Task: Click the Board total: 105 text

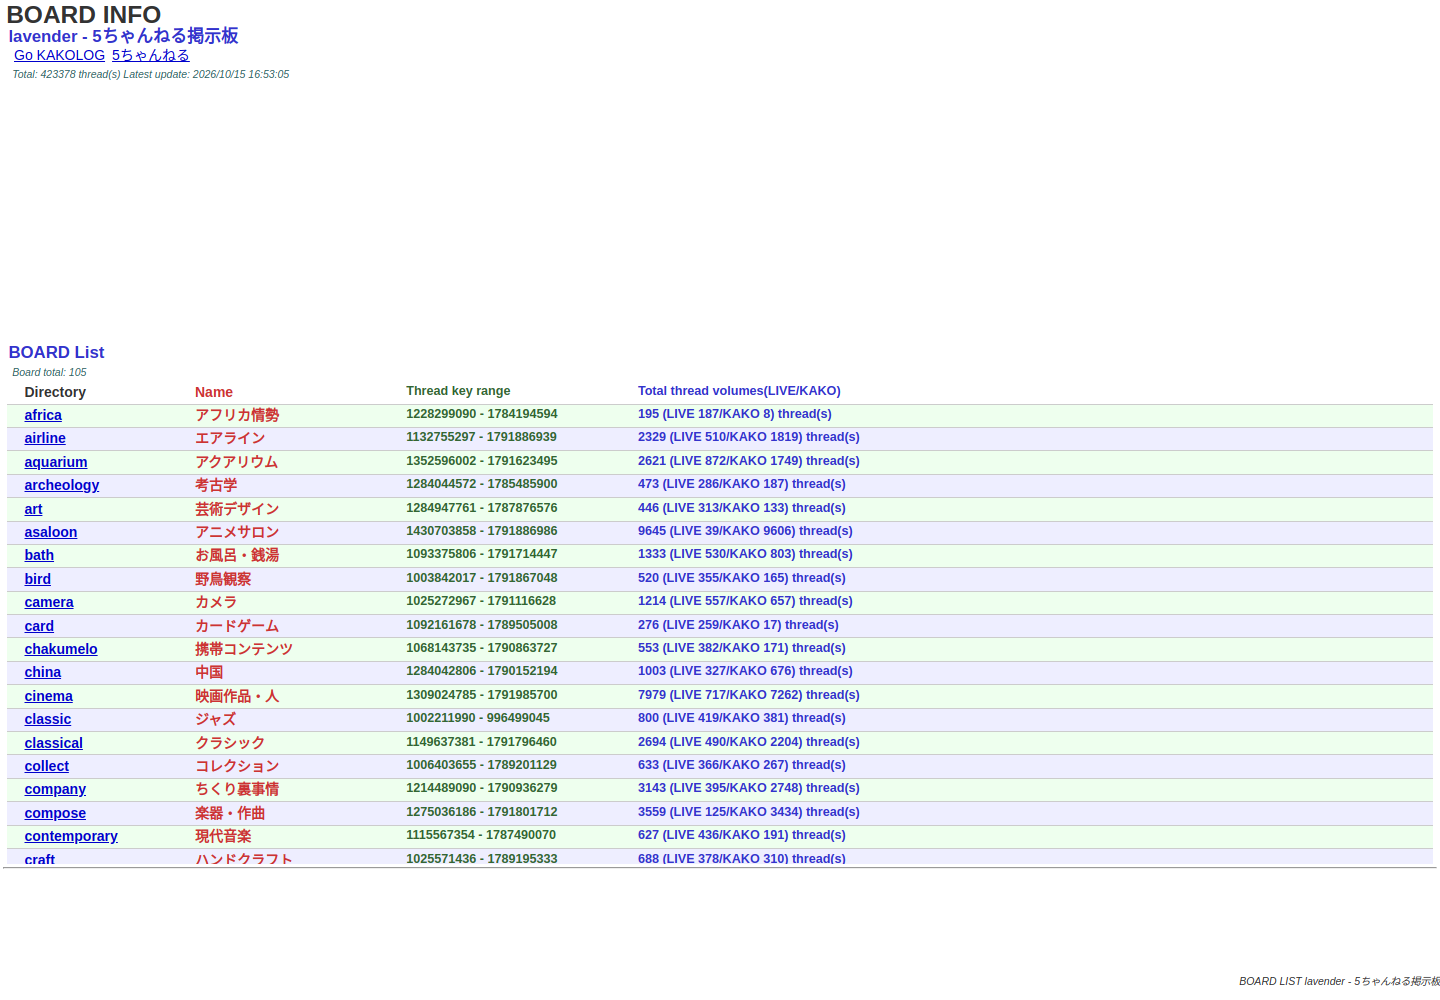Action: coord(49,372)
